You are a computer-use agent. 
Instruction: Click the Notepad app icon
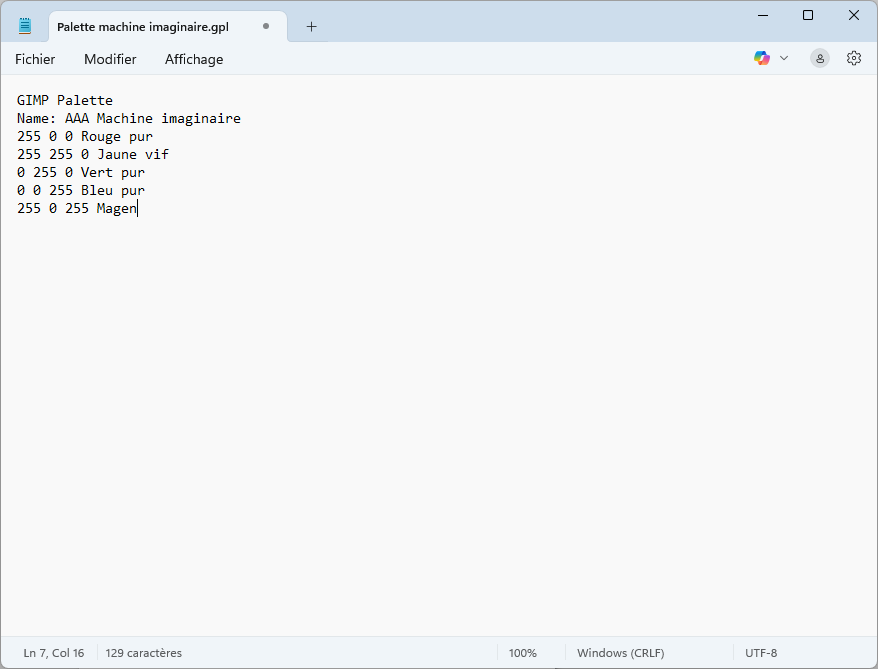pos(25,26)
